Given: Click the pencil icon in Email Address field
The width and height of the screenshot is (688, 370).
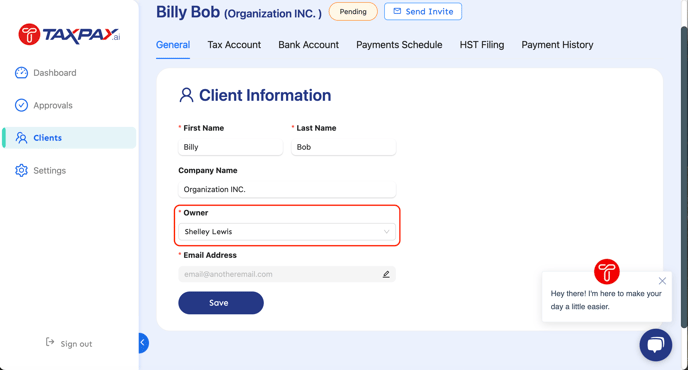Looking at the screenshot, I should point(386,274).
